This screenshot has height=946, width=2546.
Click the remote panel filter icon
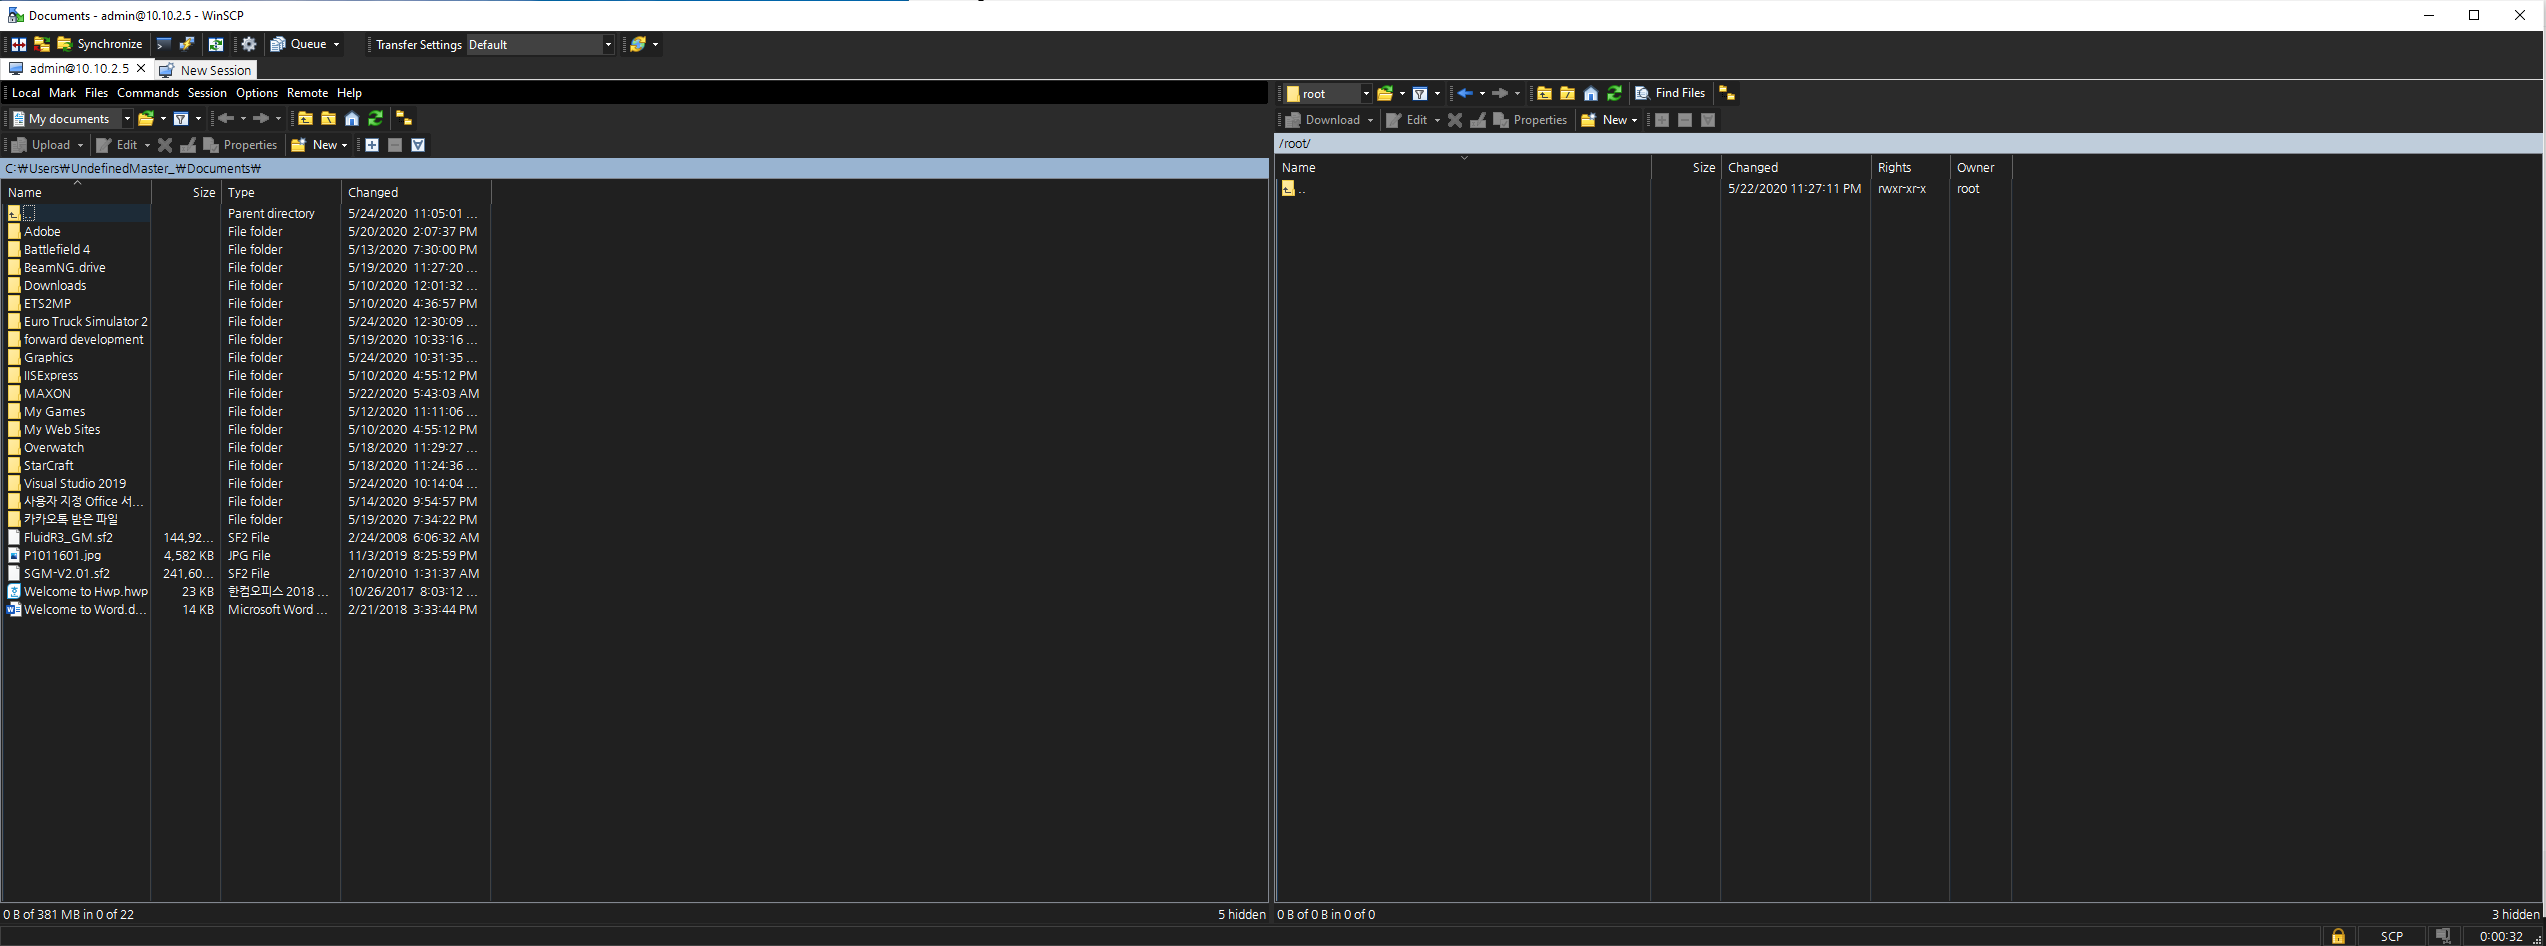point(1420,94)
